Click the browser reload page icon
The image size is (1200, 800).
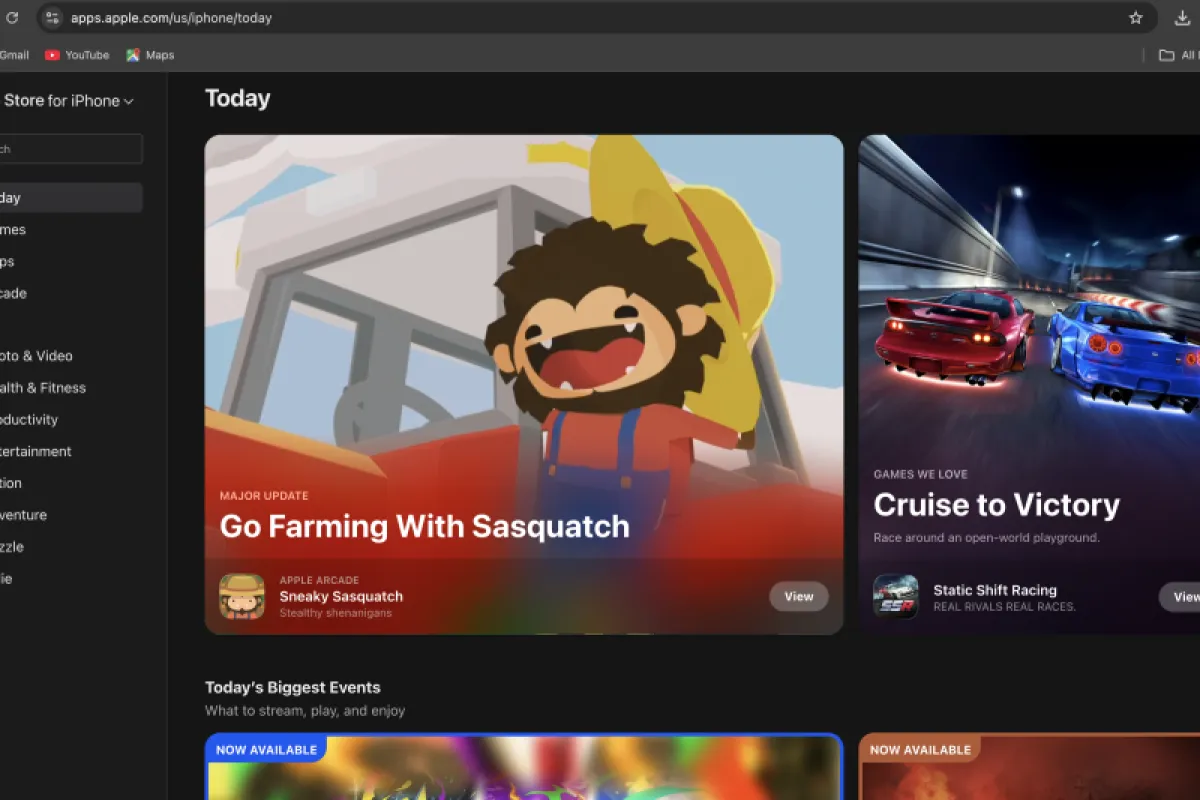(x=12, y=18)
